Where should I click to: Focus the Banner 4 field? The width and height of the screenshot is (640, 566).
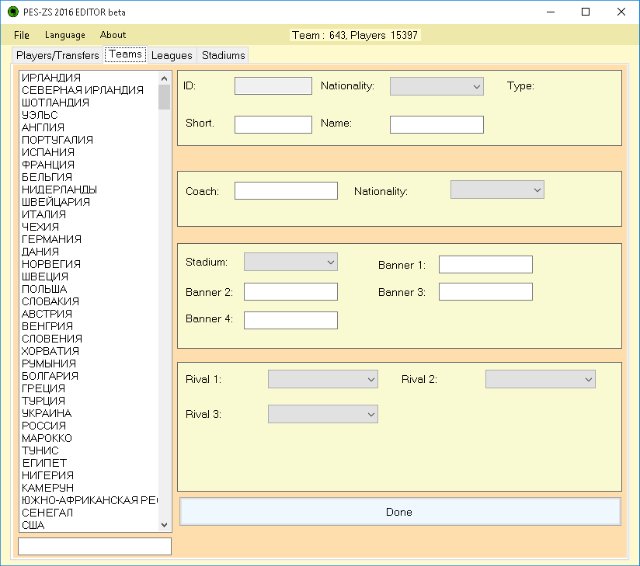pyautogui.click(x=291, y=320)
